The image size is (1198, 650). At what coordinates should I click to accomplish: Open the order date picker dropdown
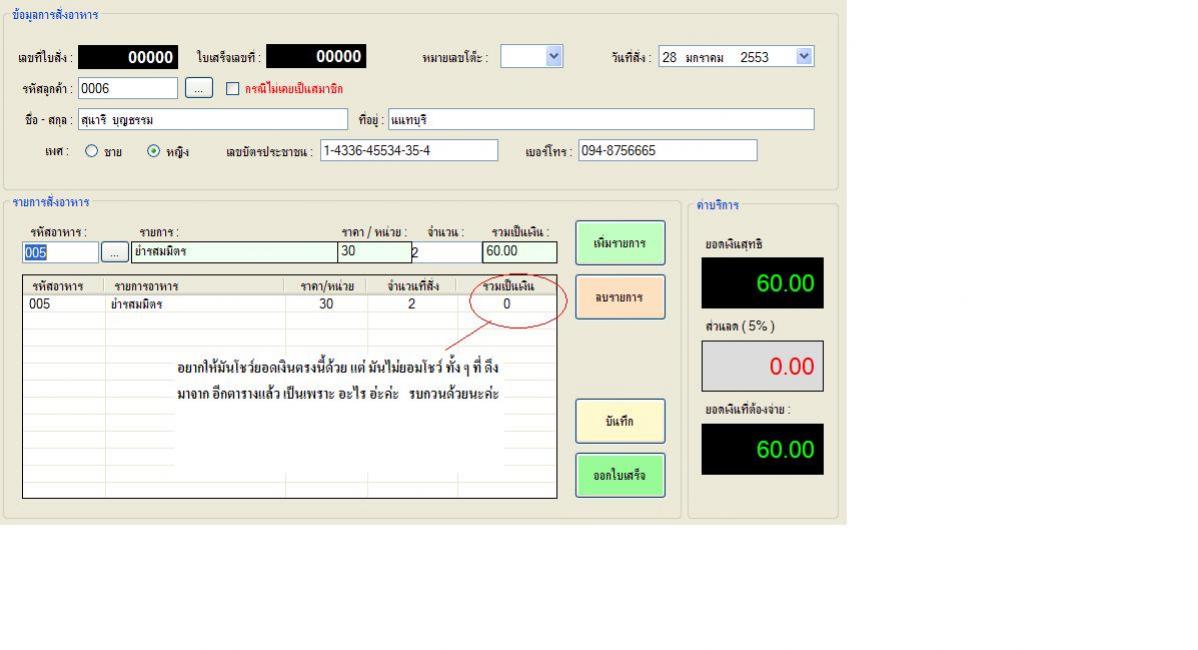pyautogui.click(x=804, y=57)
